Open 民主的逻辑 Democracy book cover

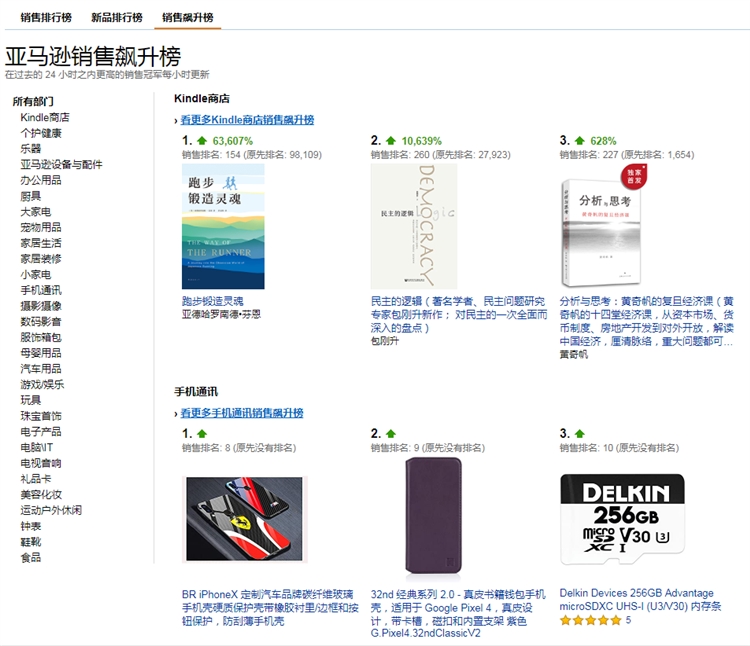[414, 226]
